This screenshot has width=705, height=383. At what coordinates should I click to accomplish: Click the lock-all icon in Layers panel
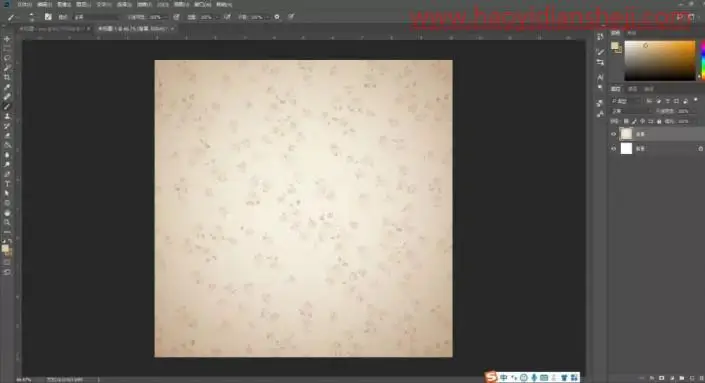coord(659,121)
